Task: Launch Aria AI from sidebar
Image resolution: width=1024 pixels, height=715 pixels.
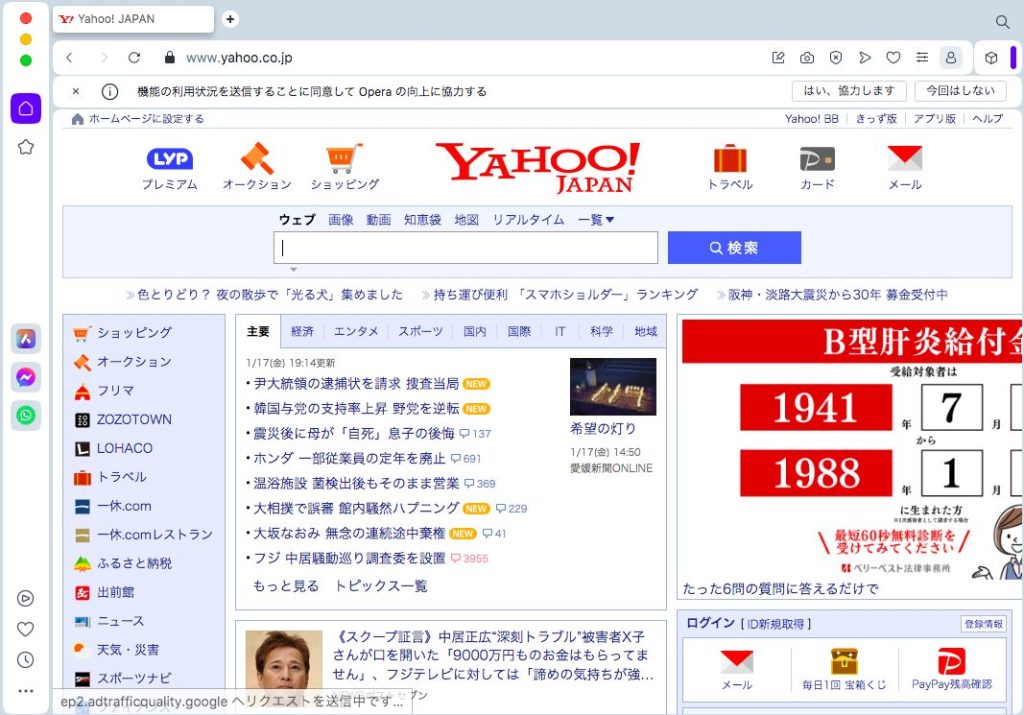Action: point(25,339)
